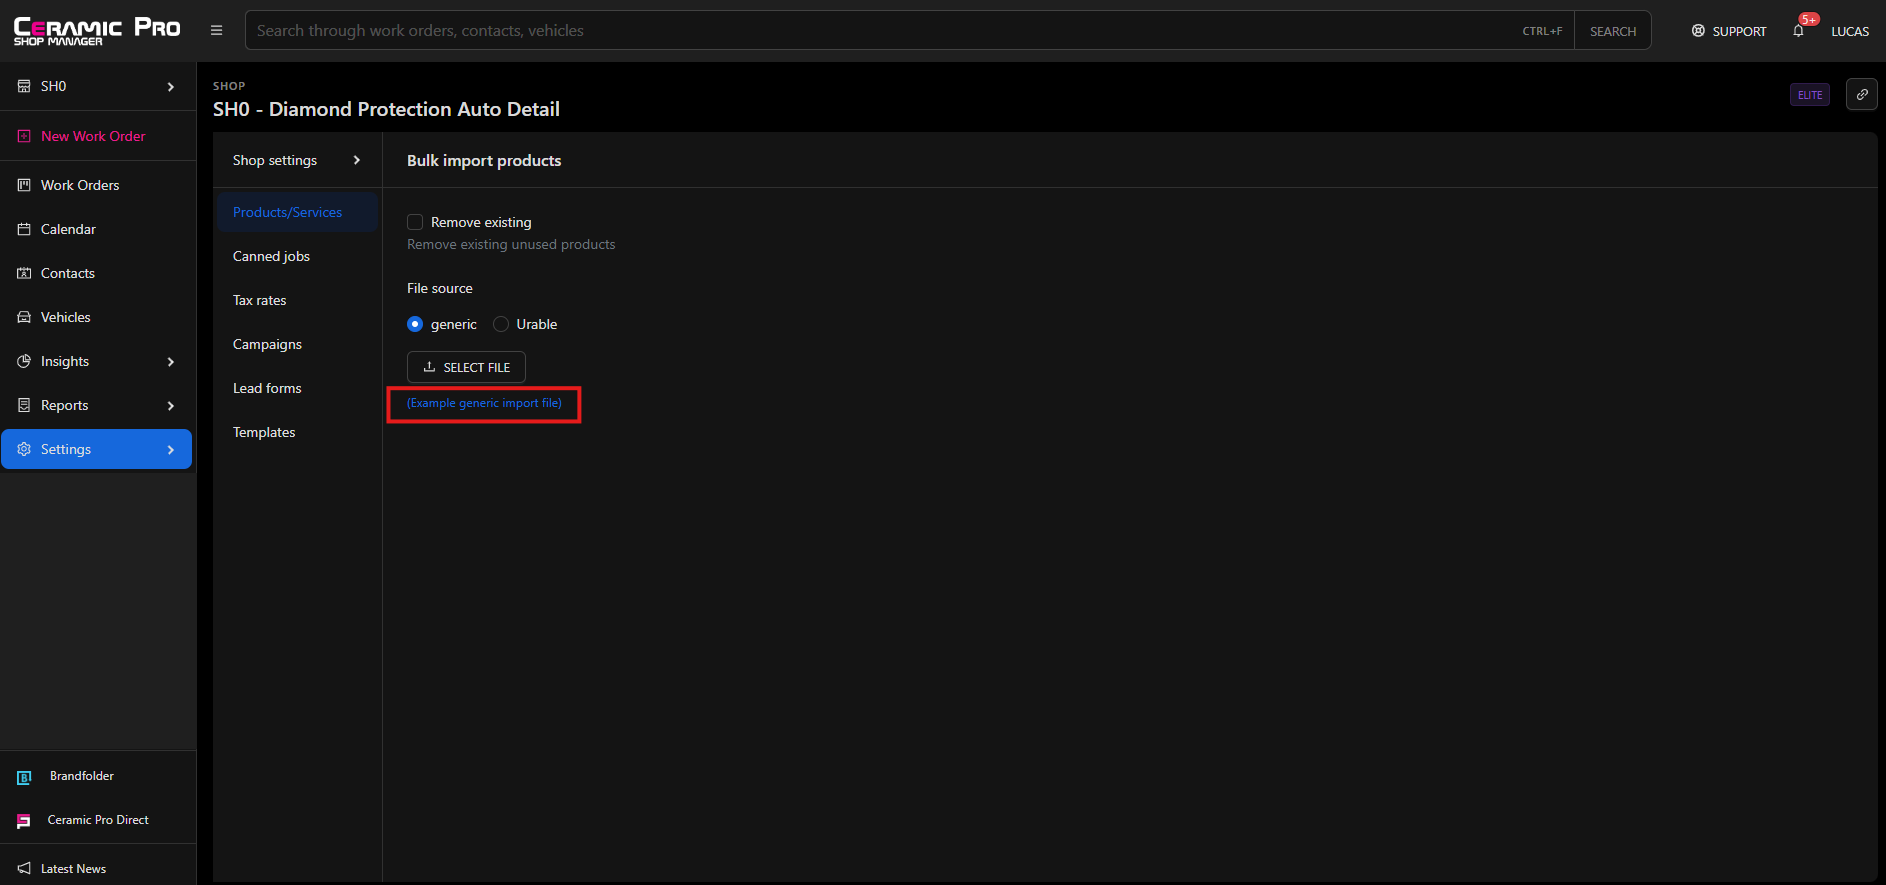This screenshot has height=885, width=1886.
Task: Click the ELITE plan badge
Action: click(x=1810, y=95)
